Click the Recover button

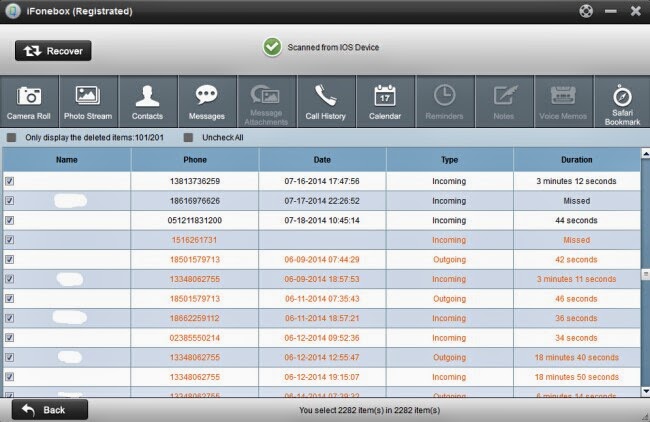53,51
